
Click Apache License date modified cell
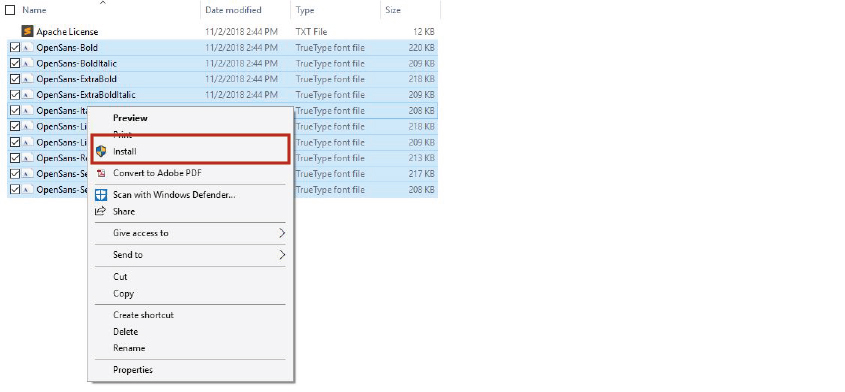point(241,32)
